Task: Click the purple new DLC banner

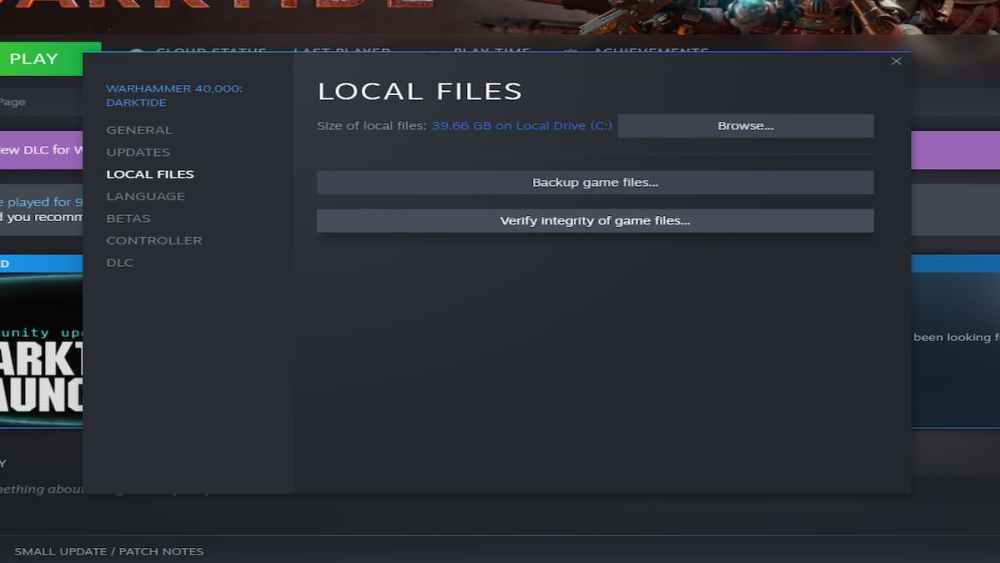Action: (x=40, y=150)
